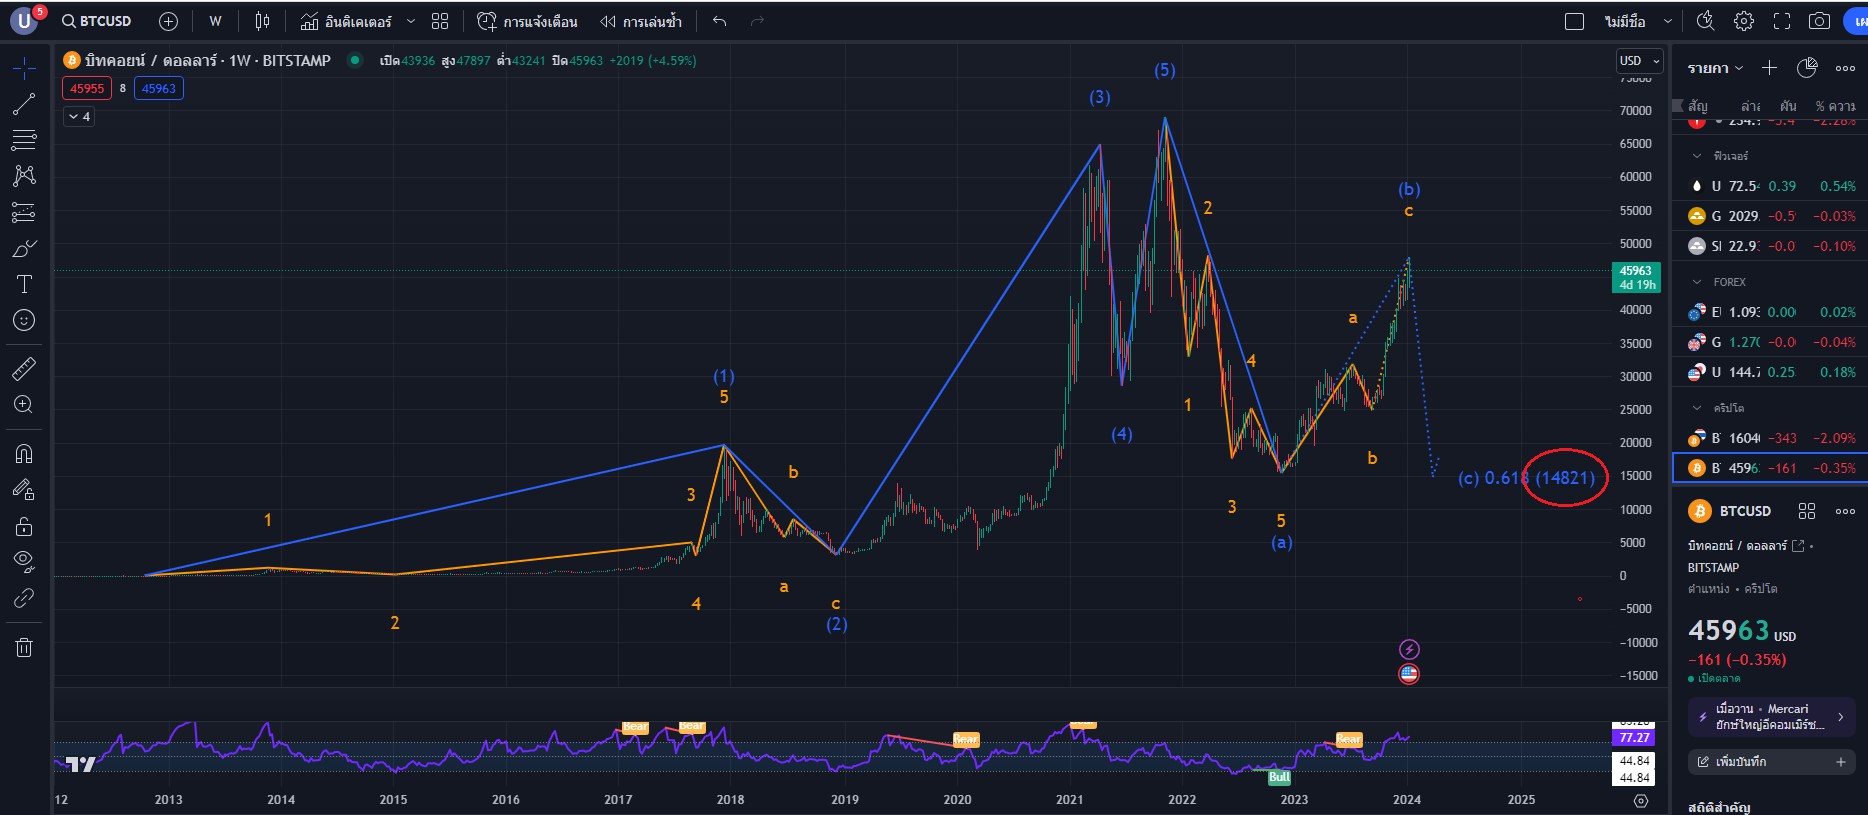Open the details panel more options menu

coord(1845,511)
